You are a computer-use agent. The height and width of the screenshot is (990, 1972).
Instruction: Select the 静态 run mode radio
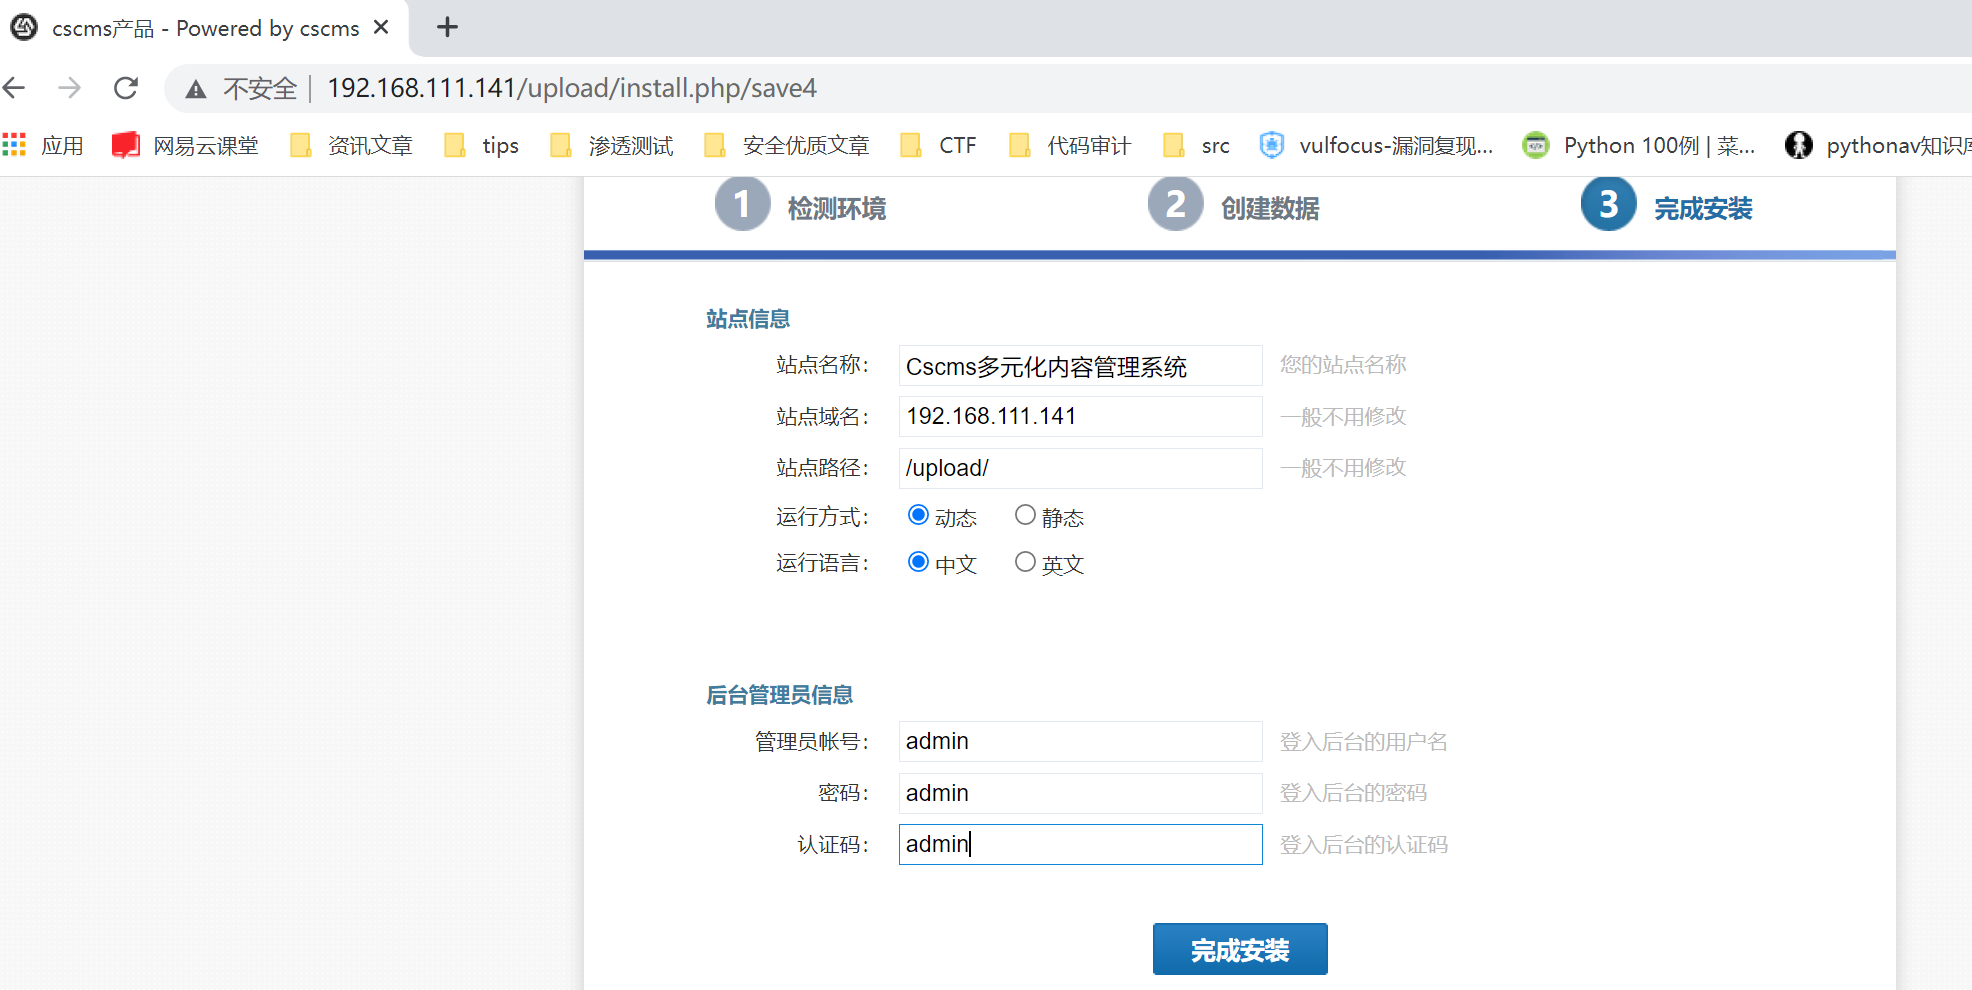(x=1025, y=515)
